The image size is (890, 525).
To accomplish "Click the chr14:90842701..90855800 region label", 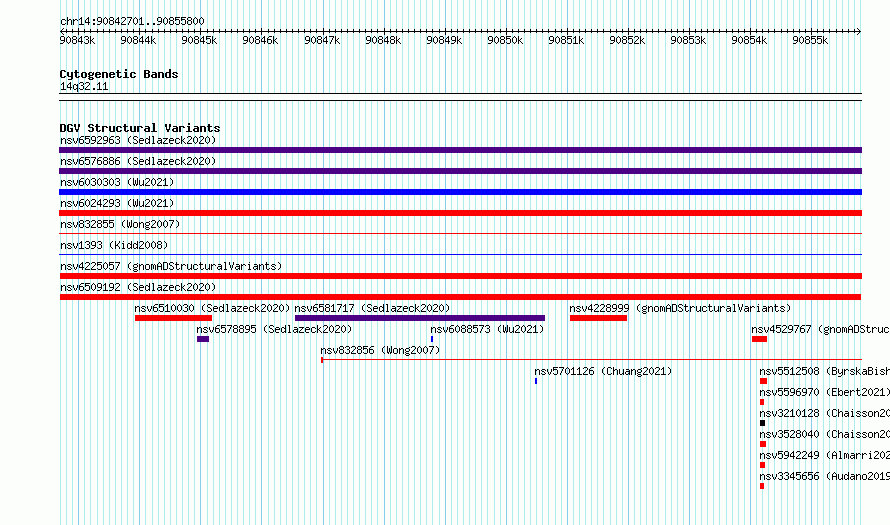I will click(x=132, y=21).
